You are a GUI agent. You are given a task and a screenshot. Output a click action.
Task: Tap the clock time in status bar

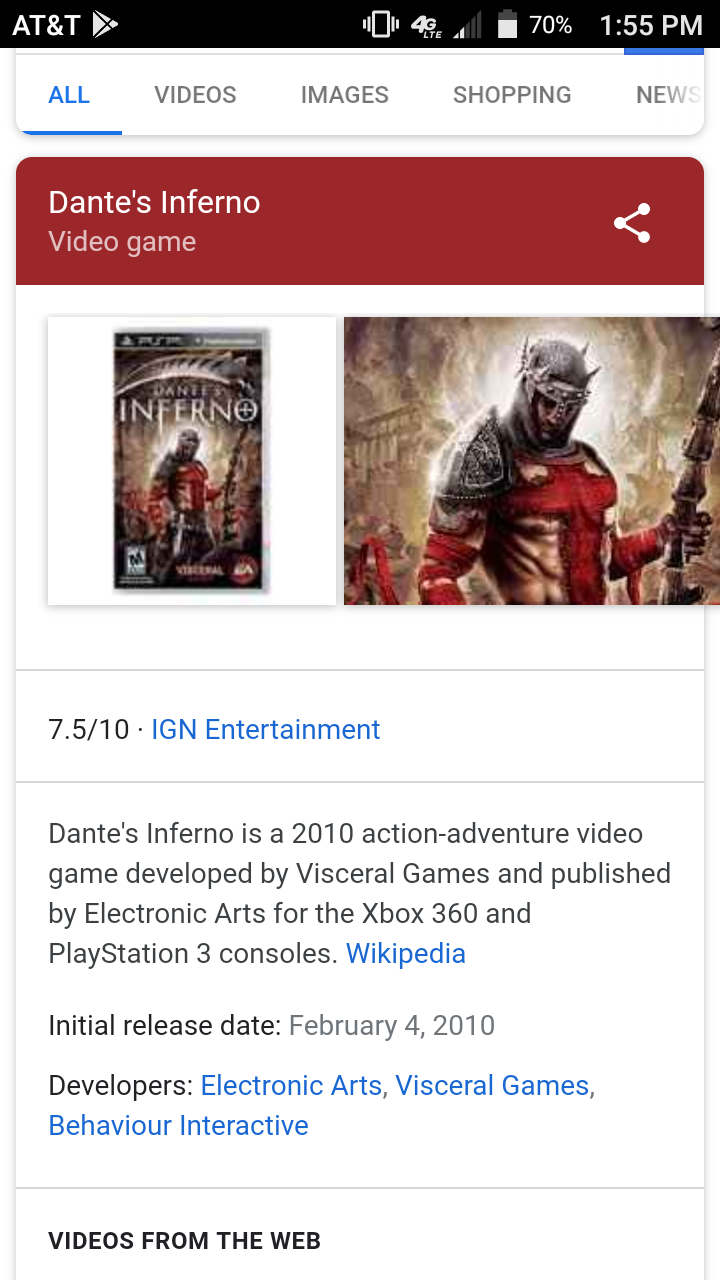pyautogui.click(x=651, y=25)
